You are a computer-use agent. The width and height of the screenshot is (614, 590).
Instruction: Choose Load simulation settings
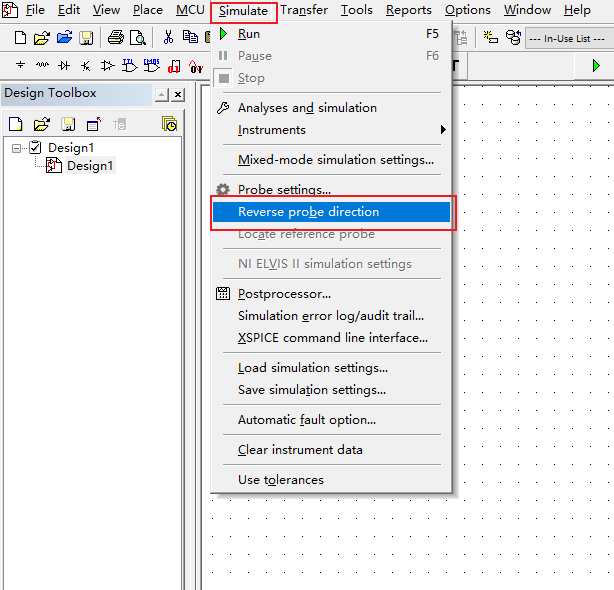click(331, 368)
